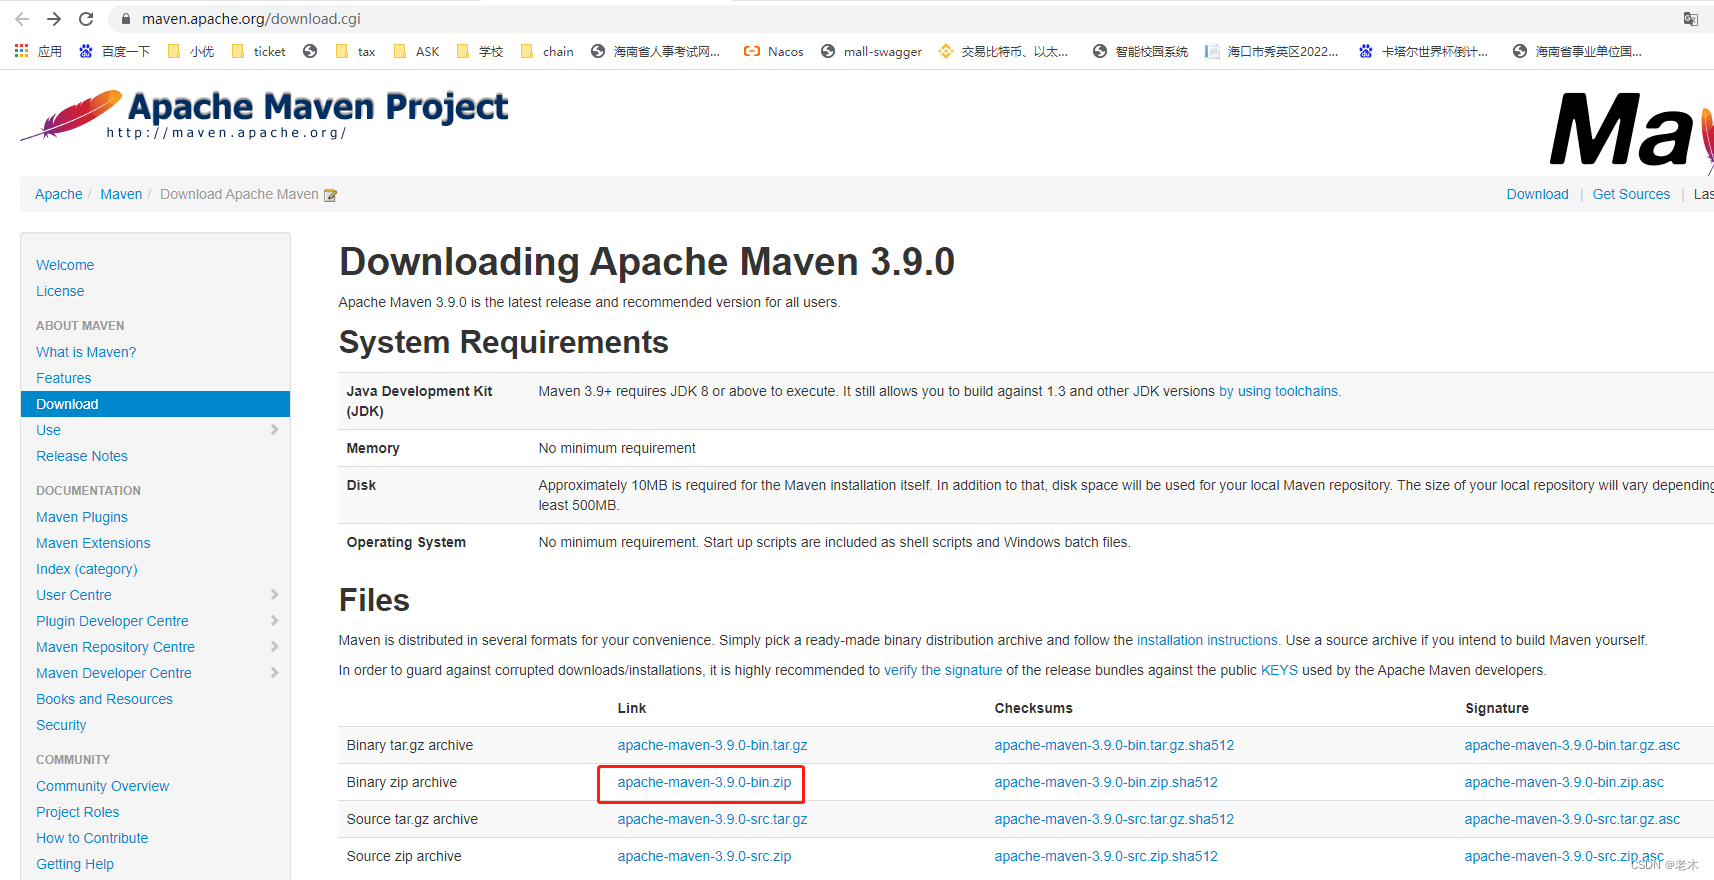Reload the page with refresh icon
The image size is (1714, 880).
pos(86,19)
